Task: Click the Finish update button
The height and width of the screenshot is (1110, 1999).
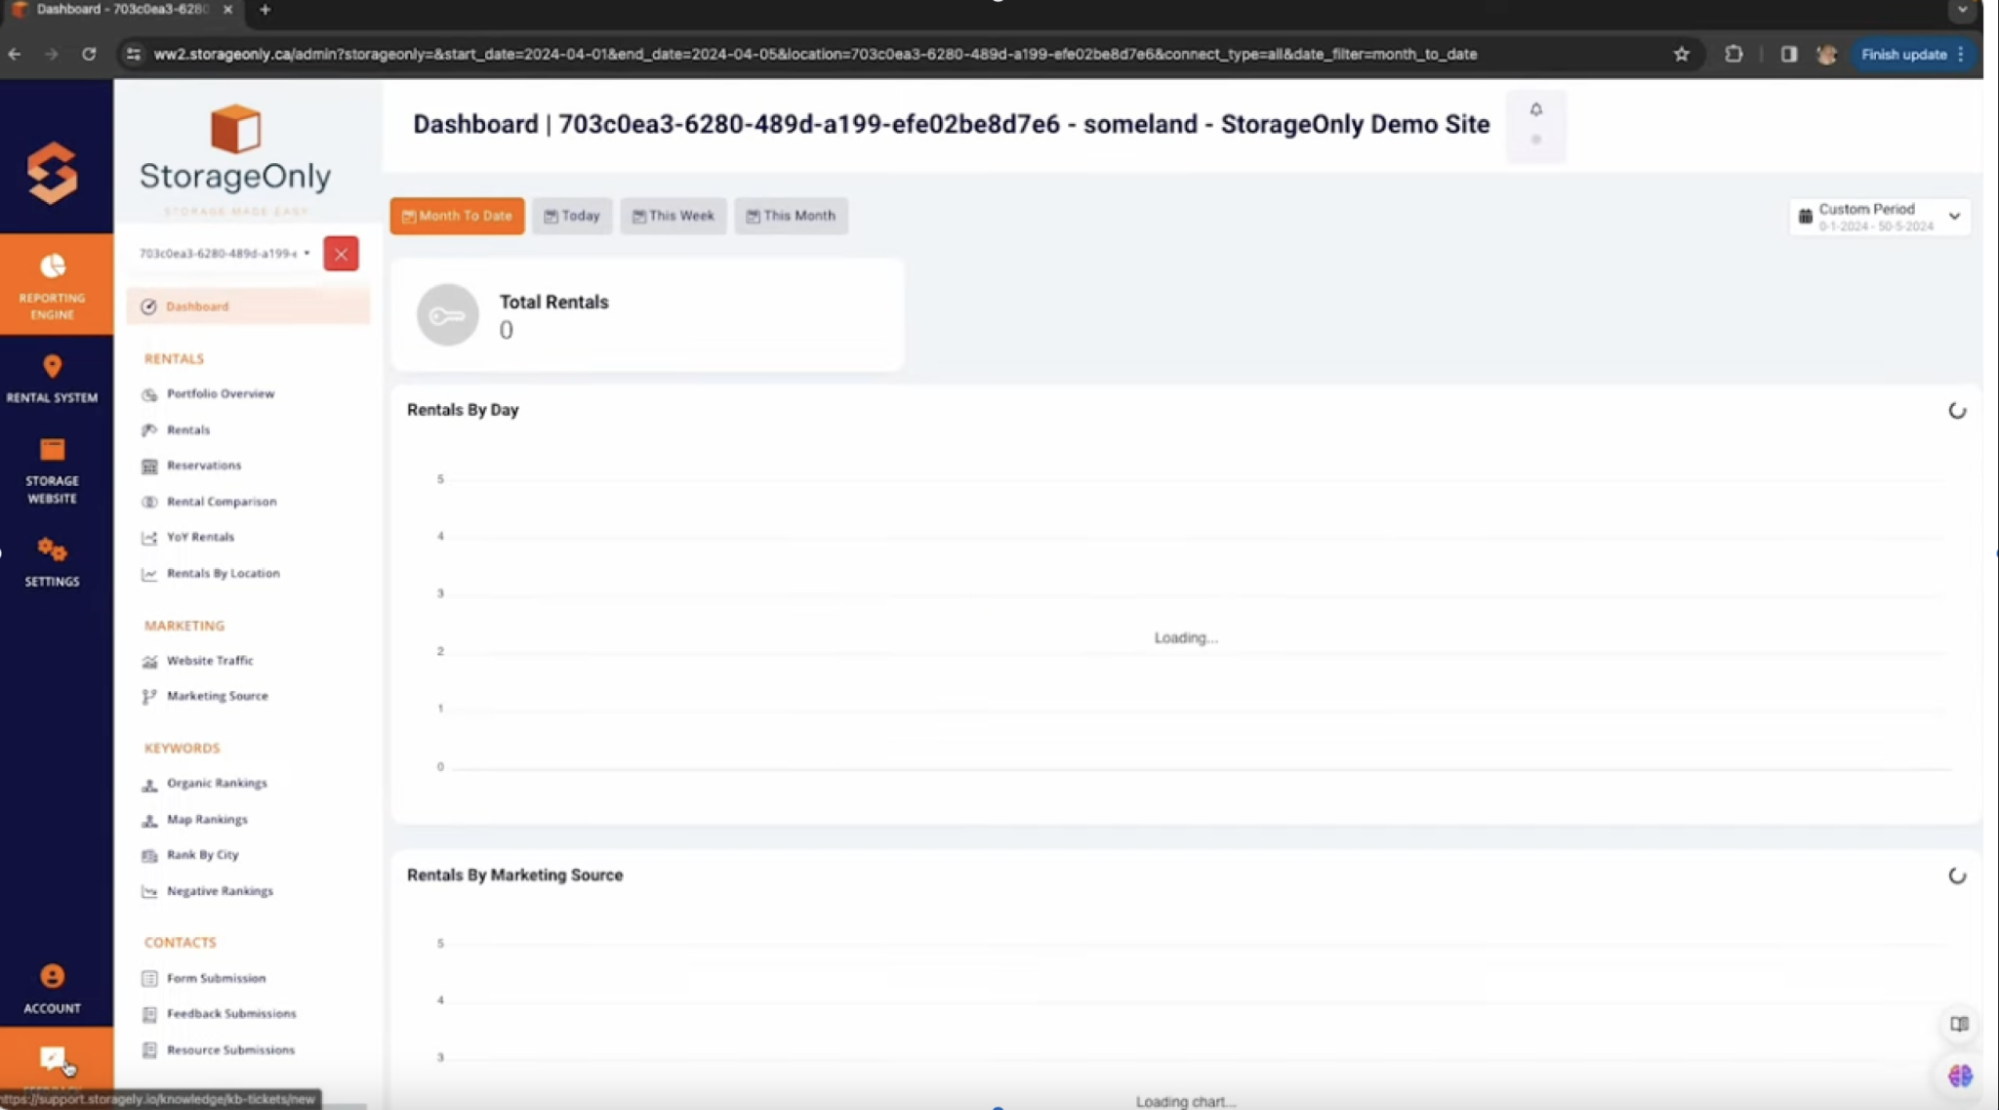Action: [x=1913, y=54]
